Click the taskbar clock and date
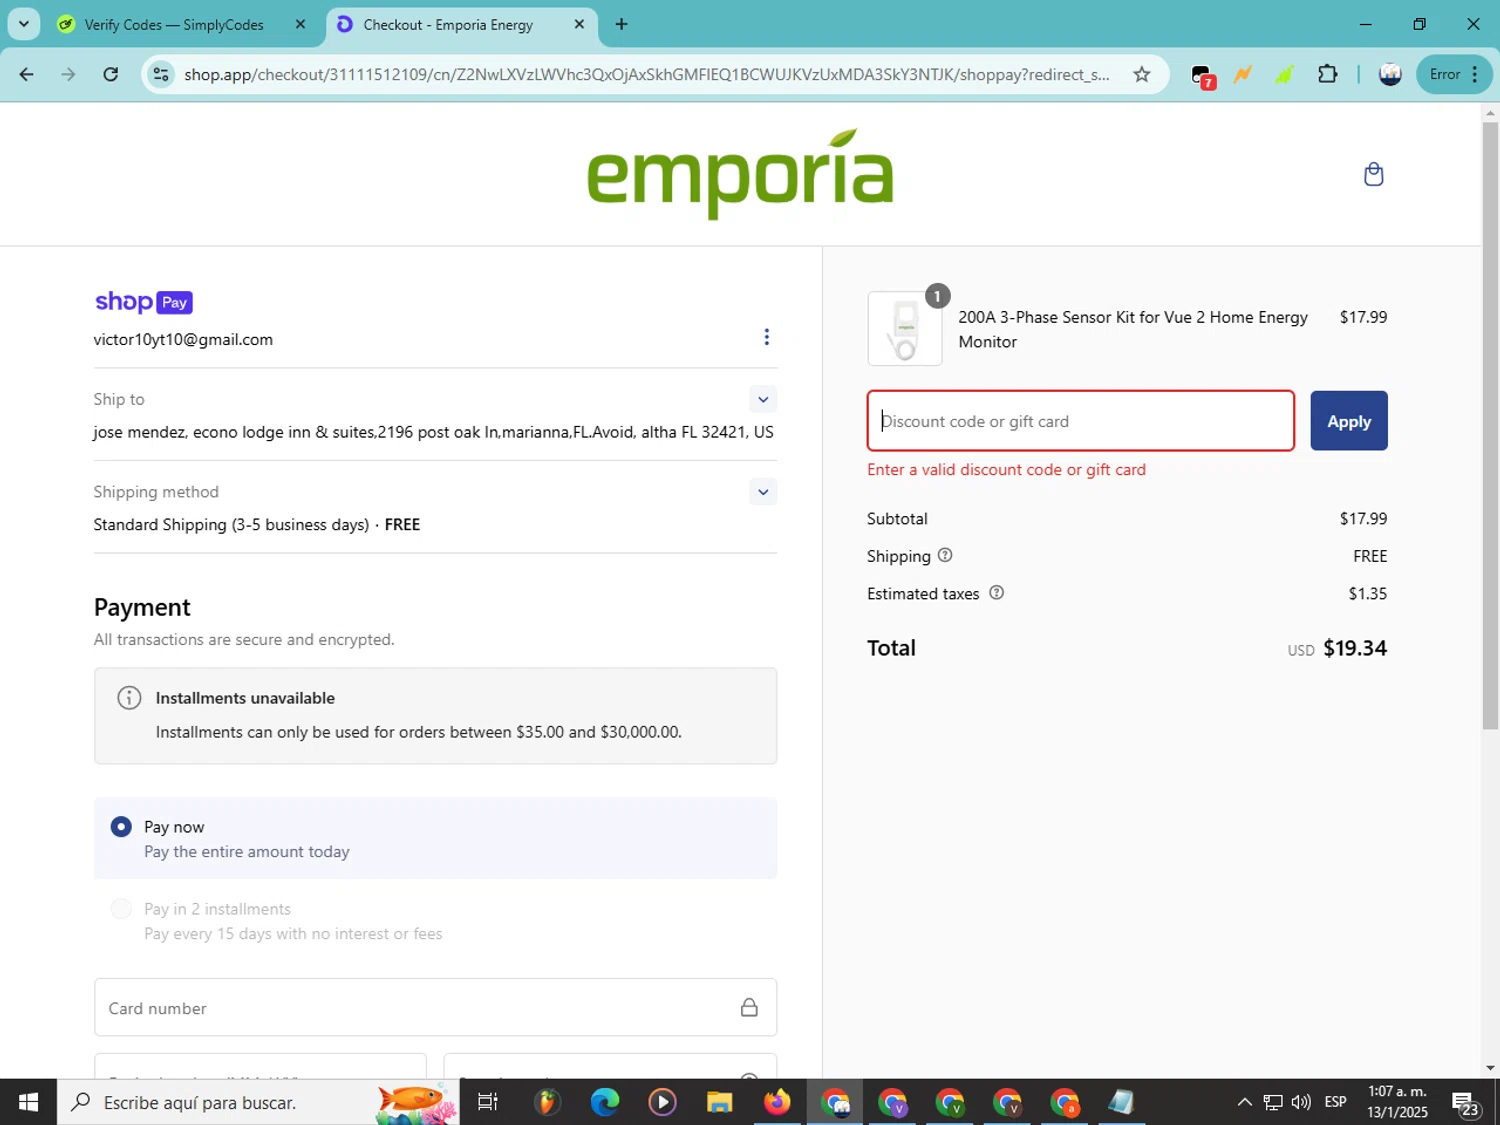This screenshot has width=1500, height=1125. point(1397,1102)
